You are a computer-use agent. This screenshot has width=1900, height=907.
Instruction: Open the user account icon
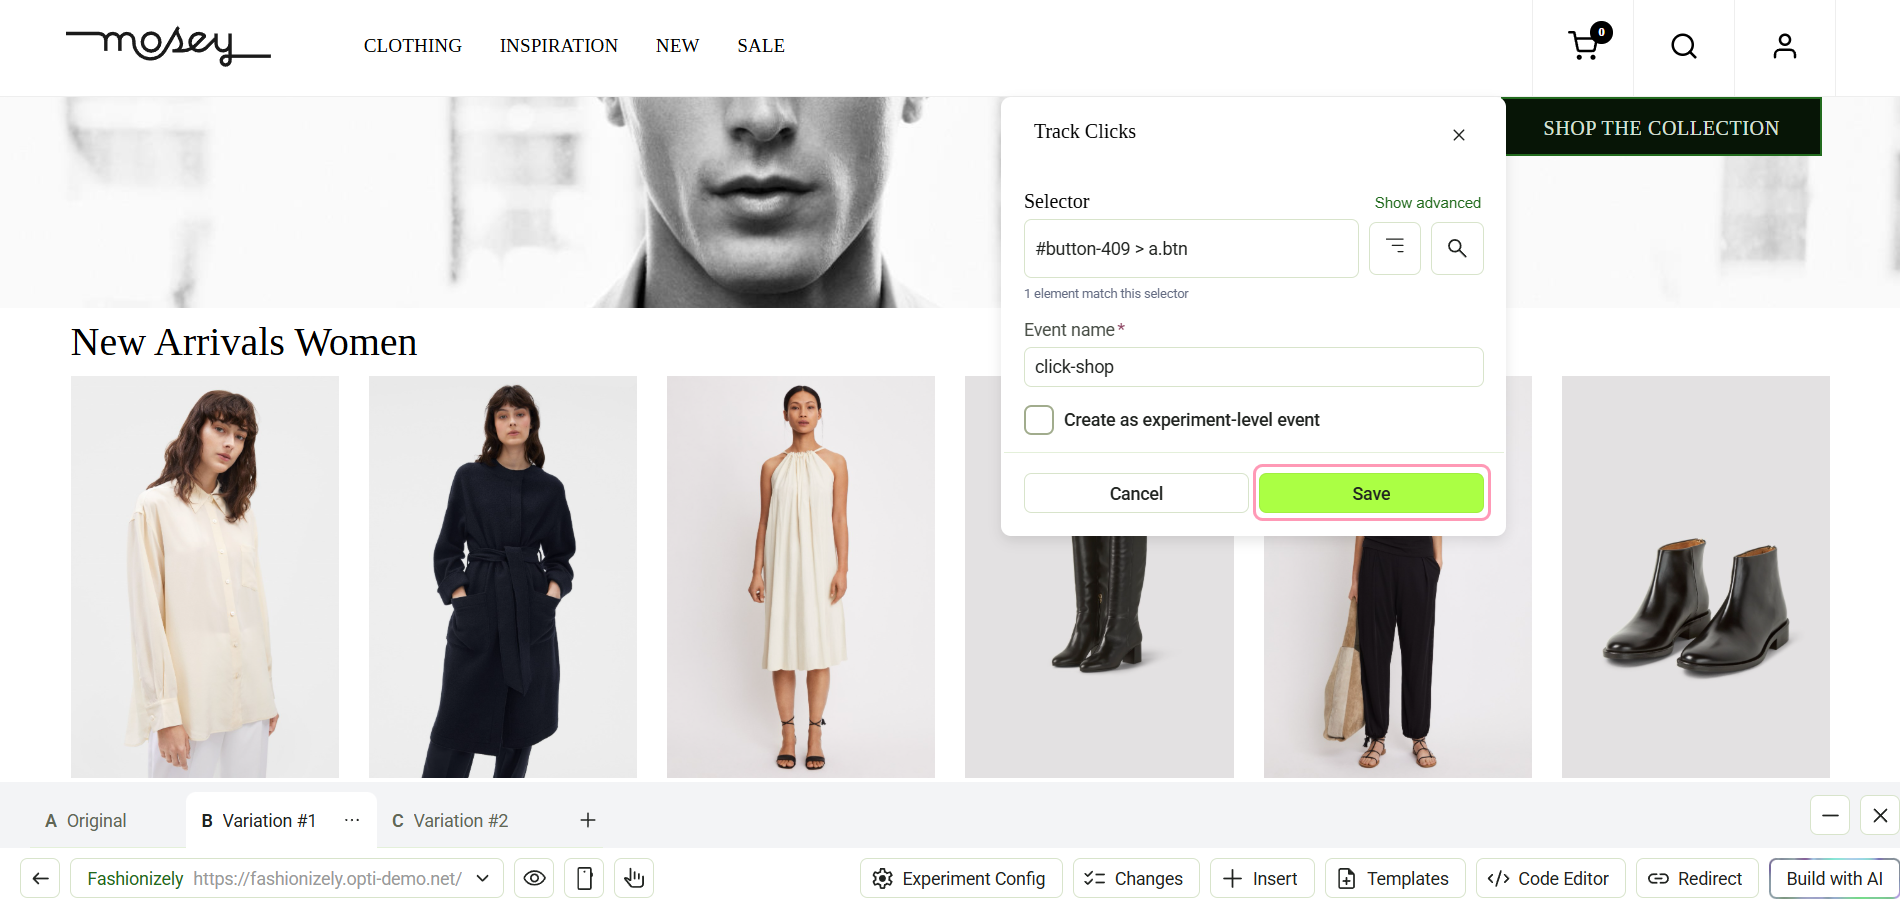tap(1785, 46)
